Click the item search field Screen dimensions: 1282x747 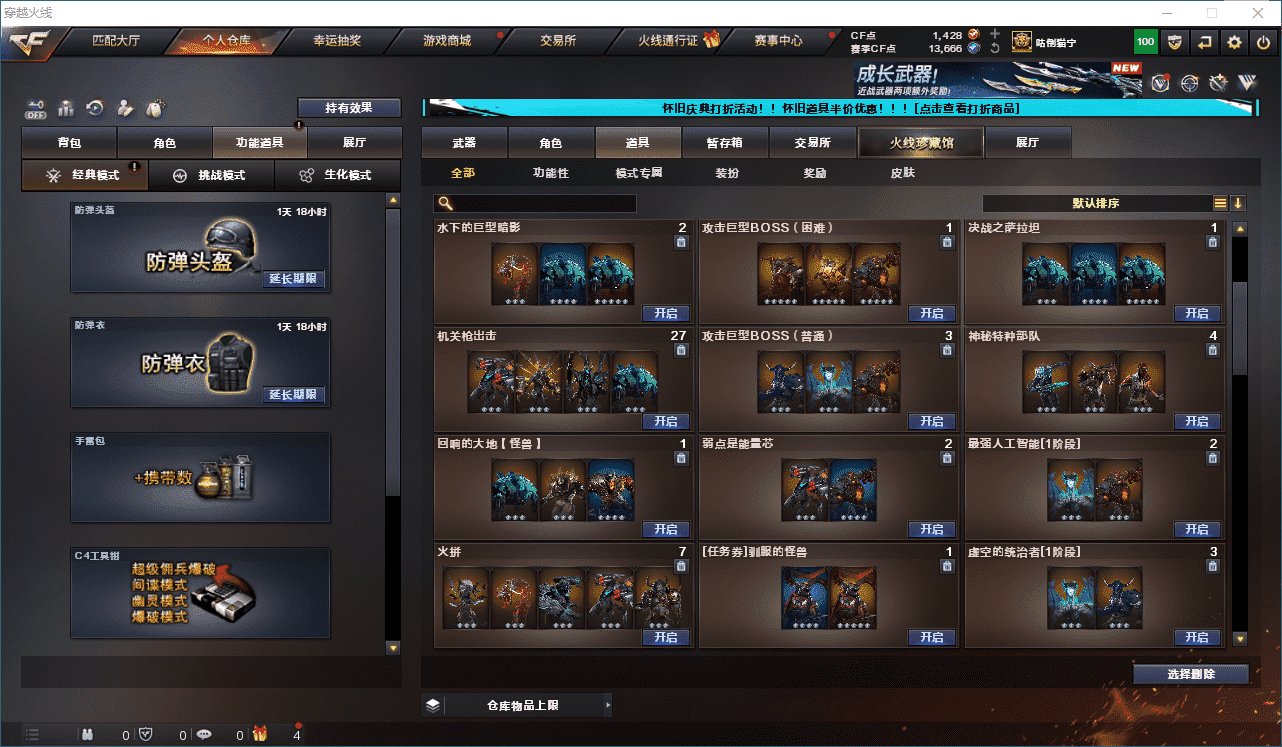[x=535, y=203]
